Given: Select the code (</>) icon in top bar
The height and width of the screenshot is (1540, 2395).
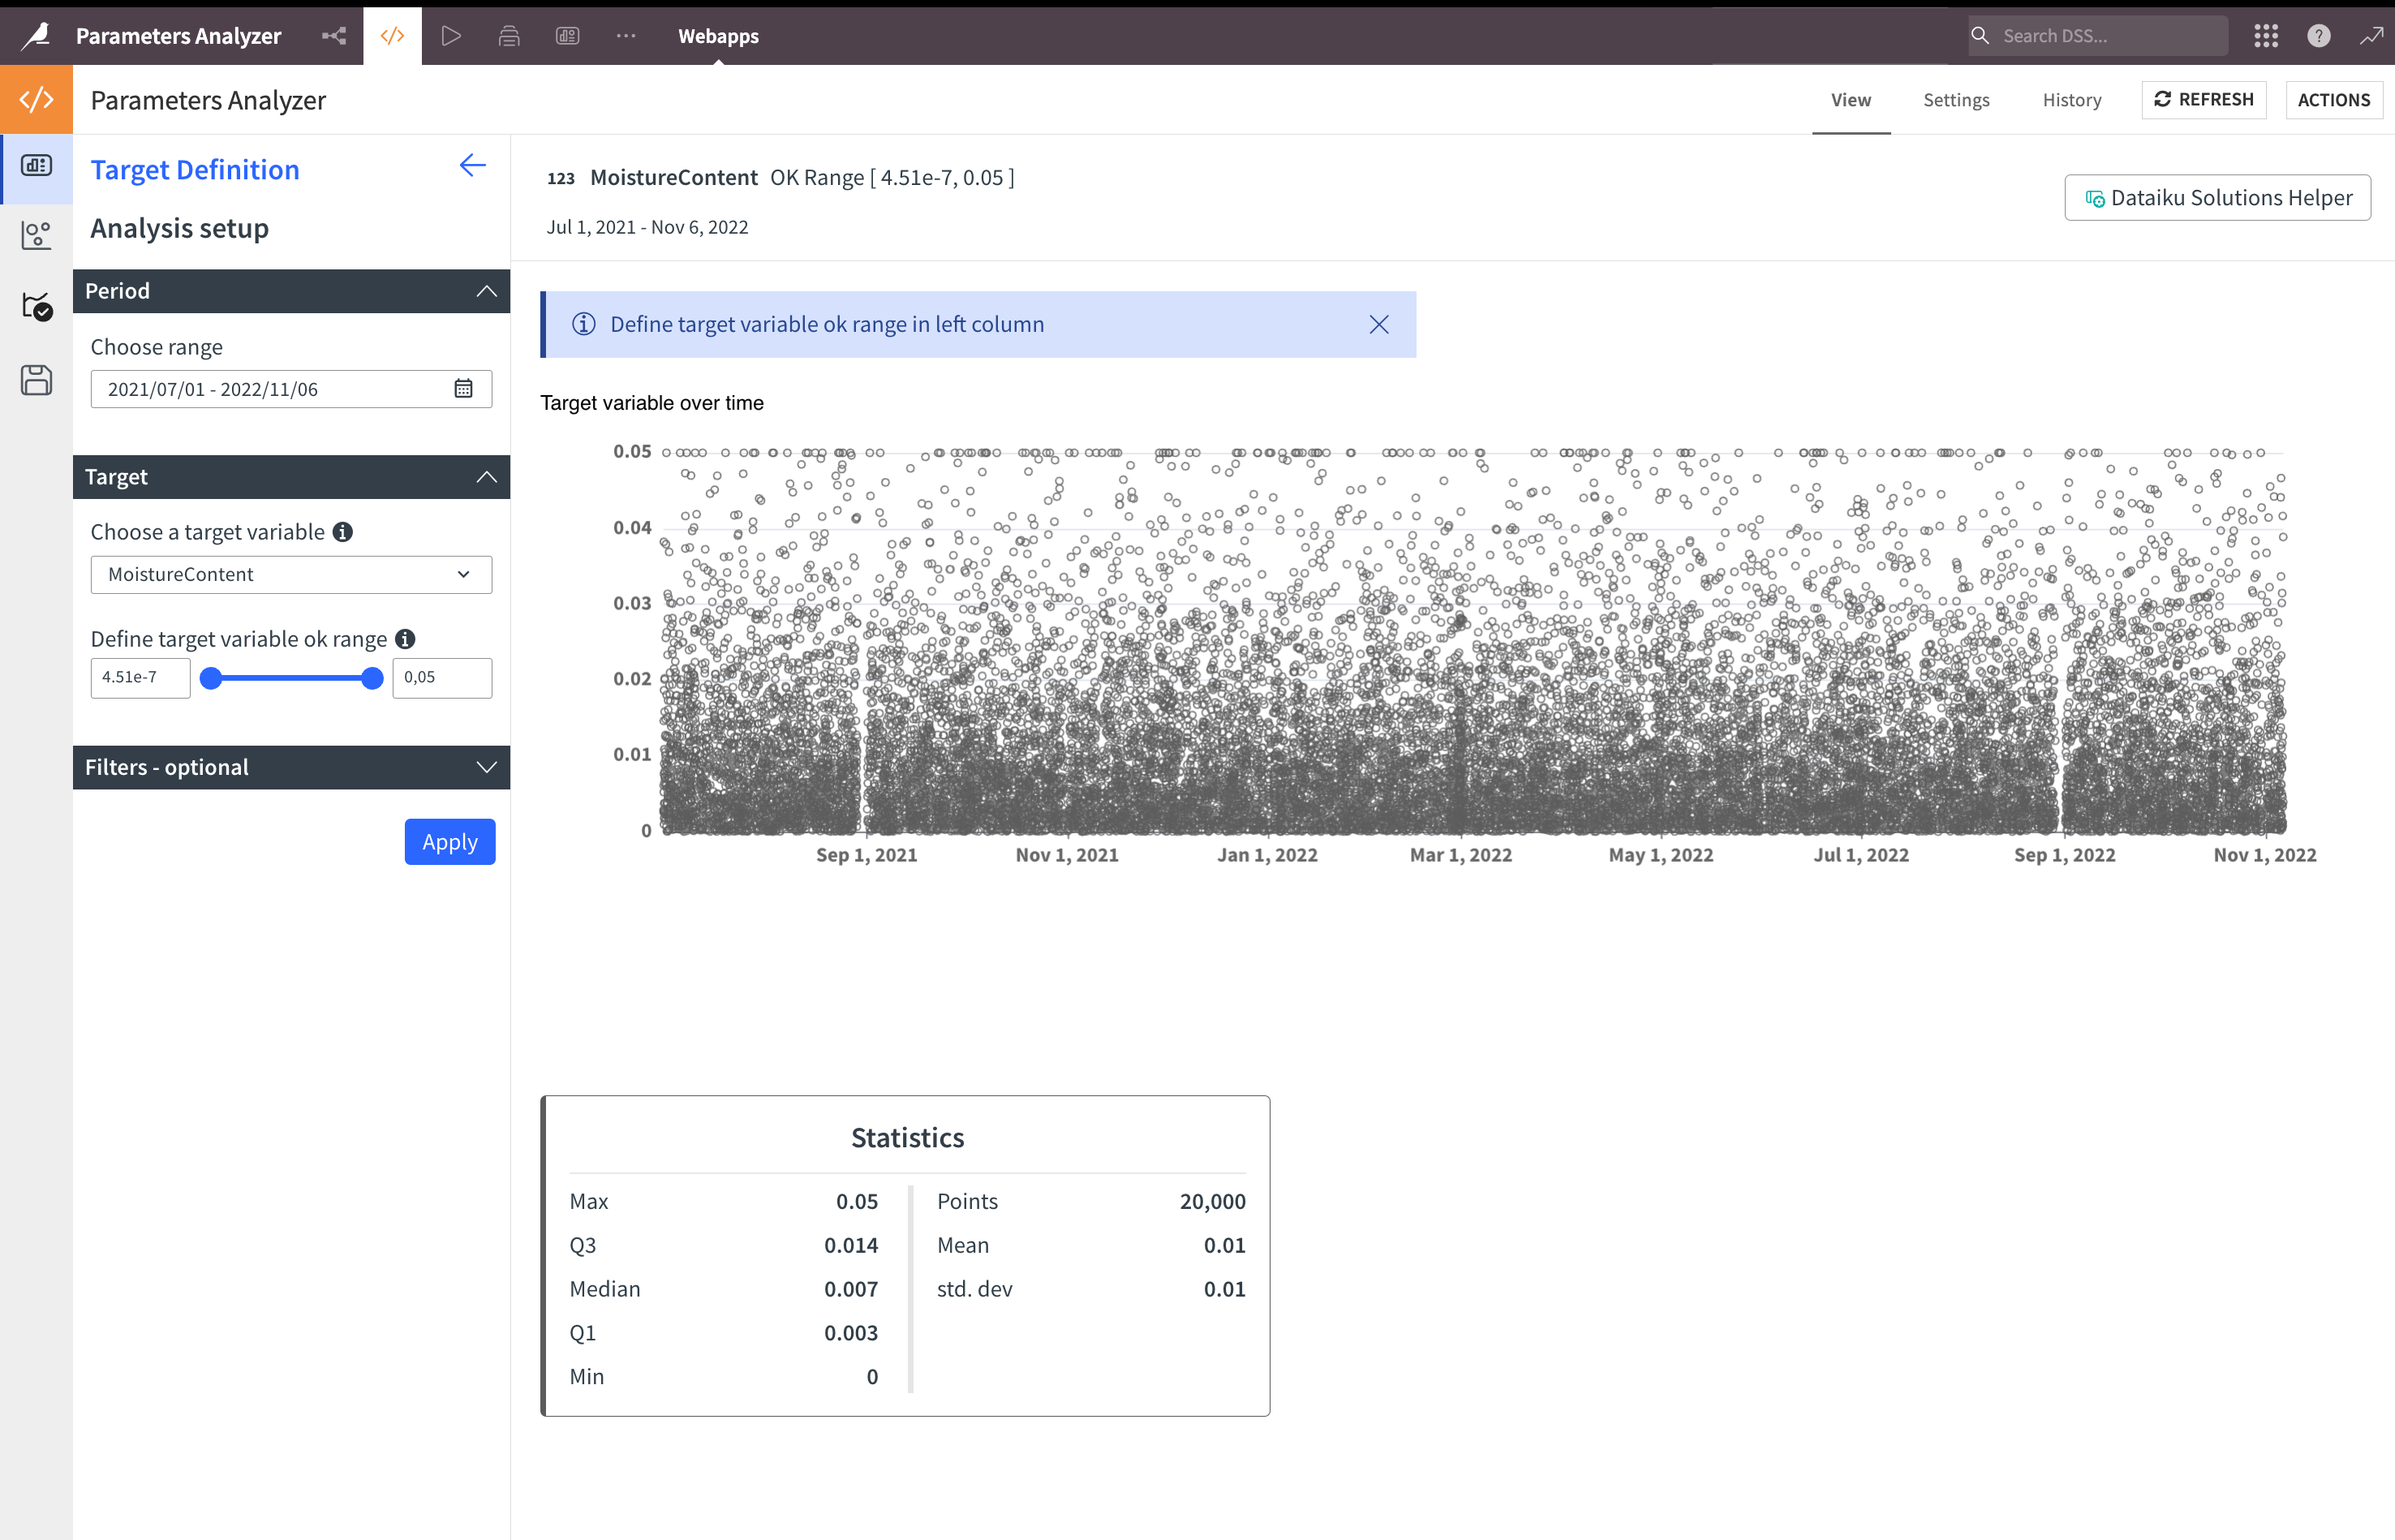Looking at the screenshot, I should point(392,36).
